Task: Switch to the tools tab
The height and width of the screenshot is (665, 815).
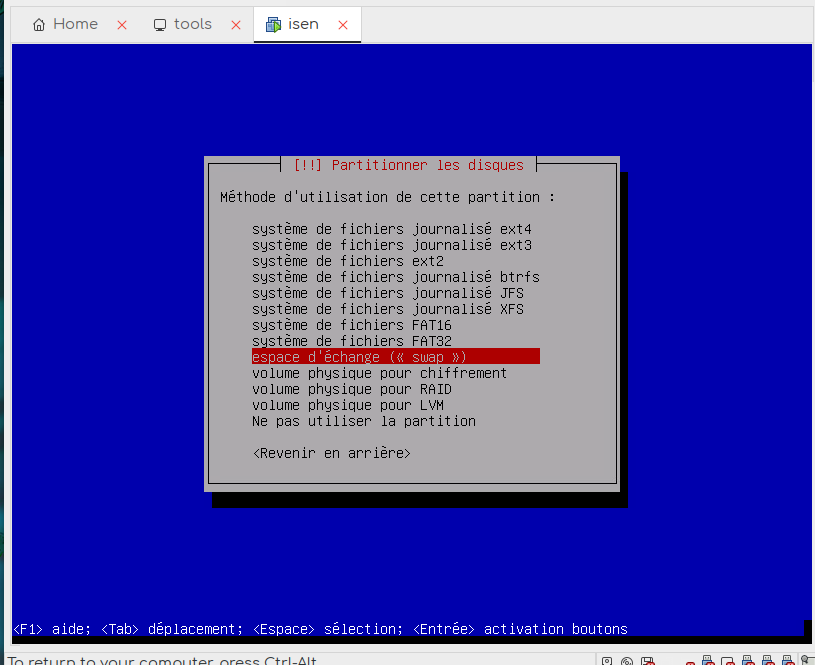Action: [x=192, y=25]
